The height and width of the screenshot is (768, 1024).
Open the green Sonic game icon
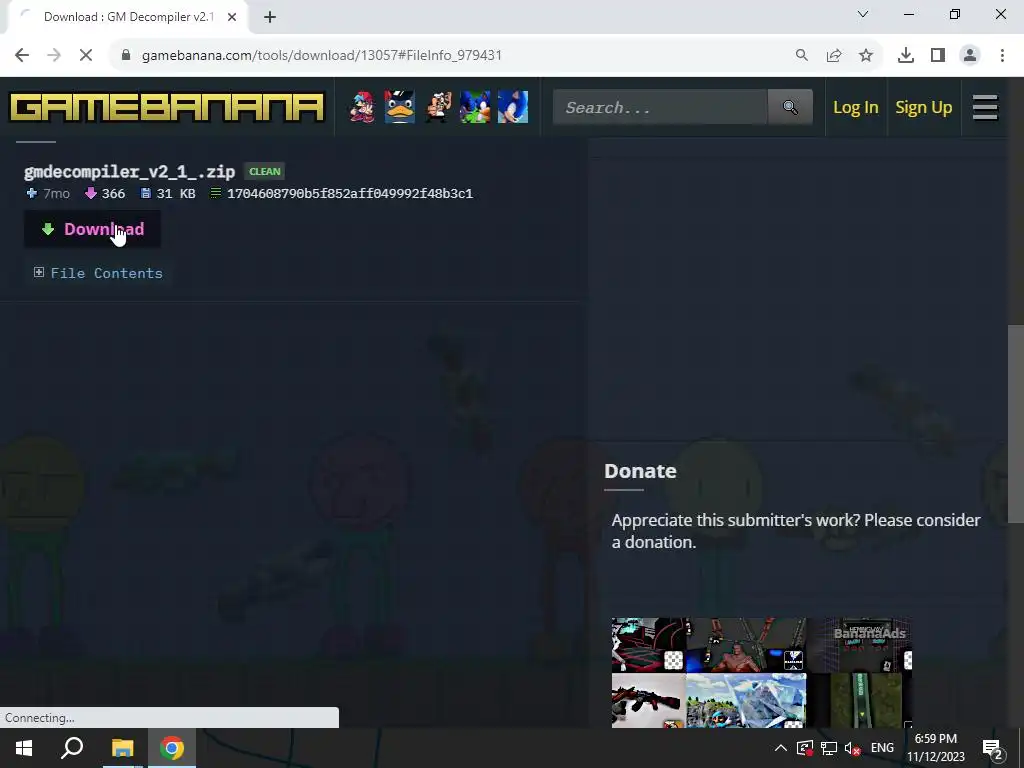tap(475, 107)
